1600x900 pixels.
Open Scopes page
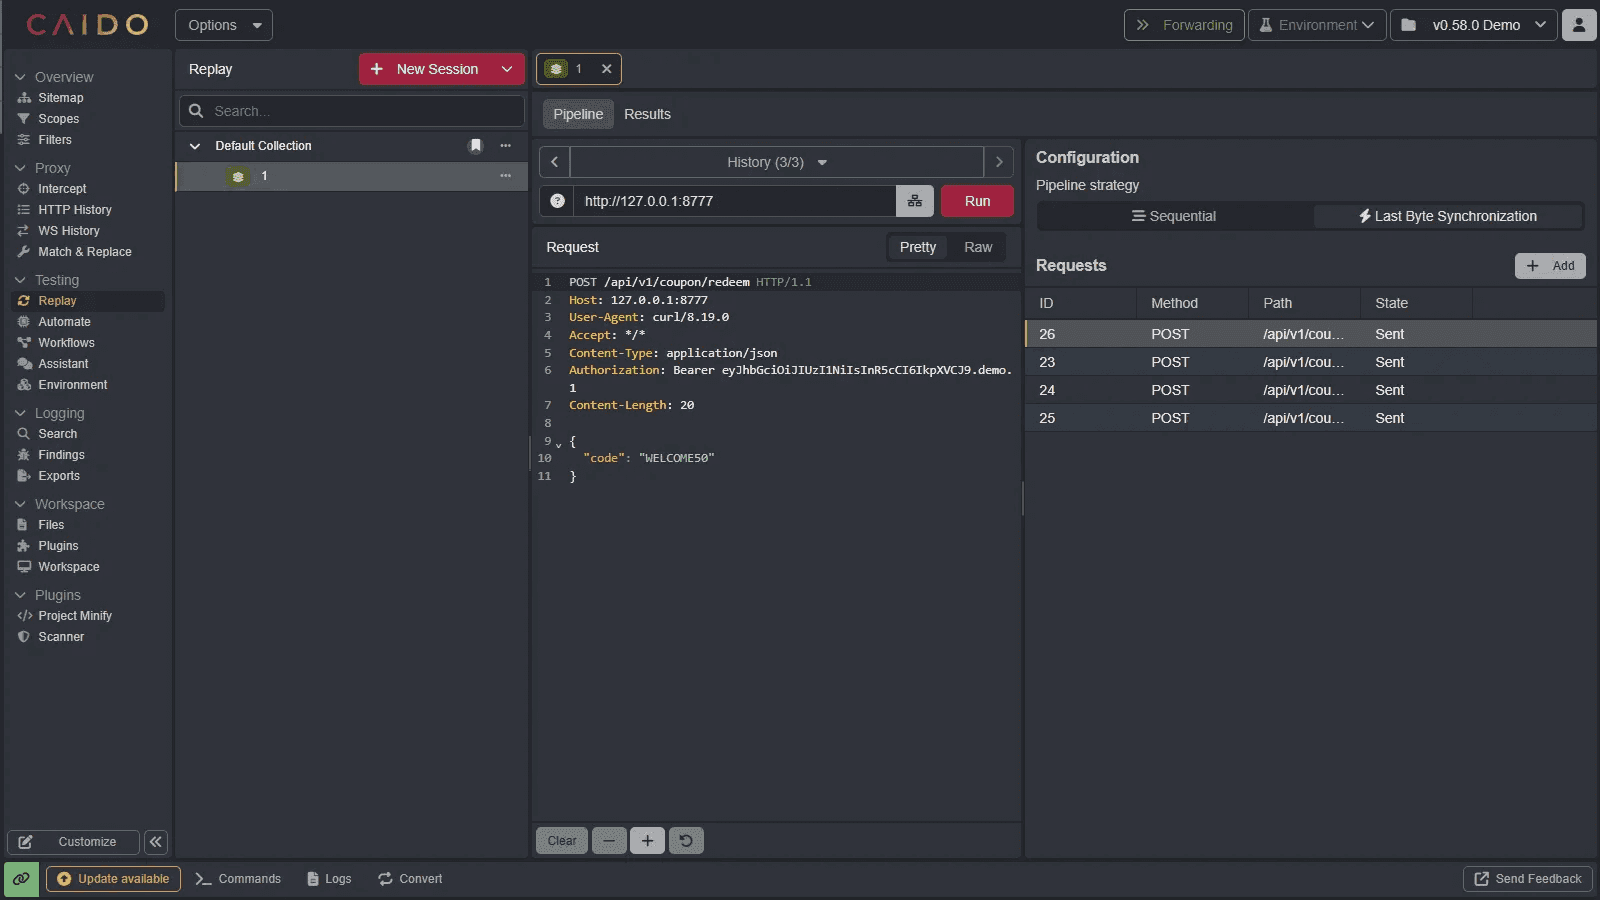click(58, 119)
